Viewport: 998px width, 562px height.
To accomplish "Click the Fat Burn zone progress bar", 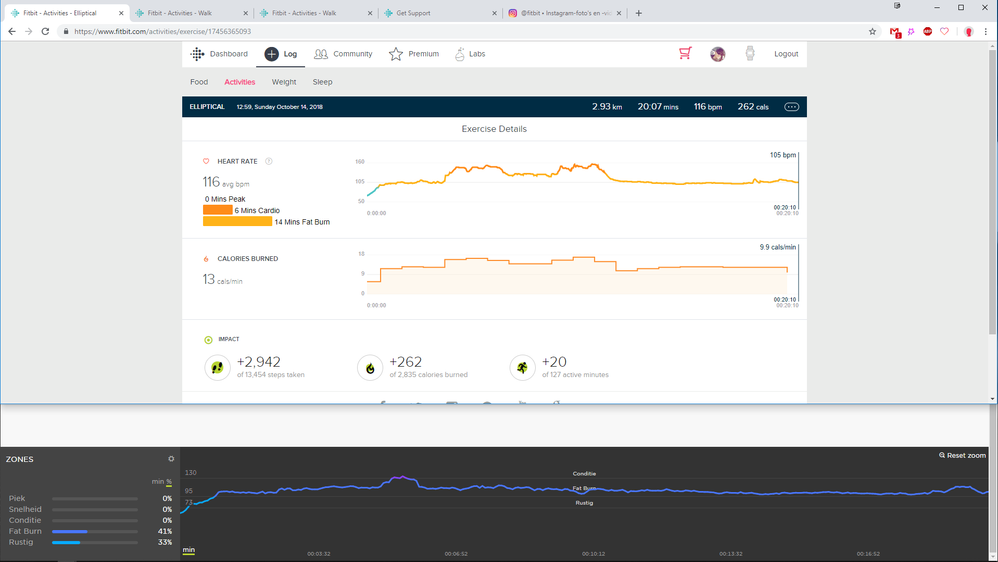I will click(95, 531).
